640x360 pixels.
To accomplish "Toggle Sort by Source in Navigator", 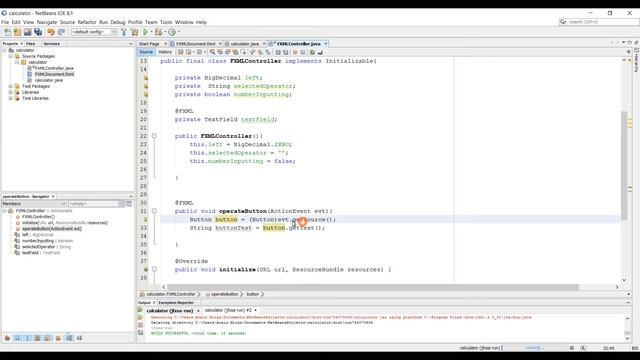I will pos(79,338).
